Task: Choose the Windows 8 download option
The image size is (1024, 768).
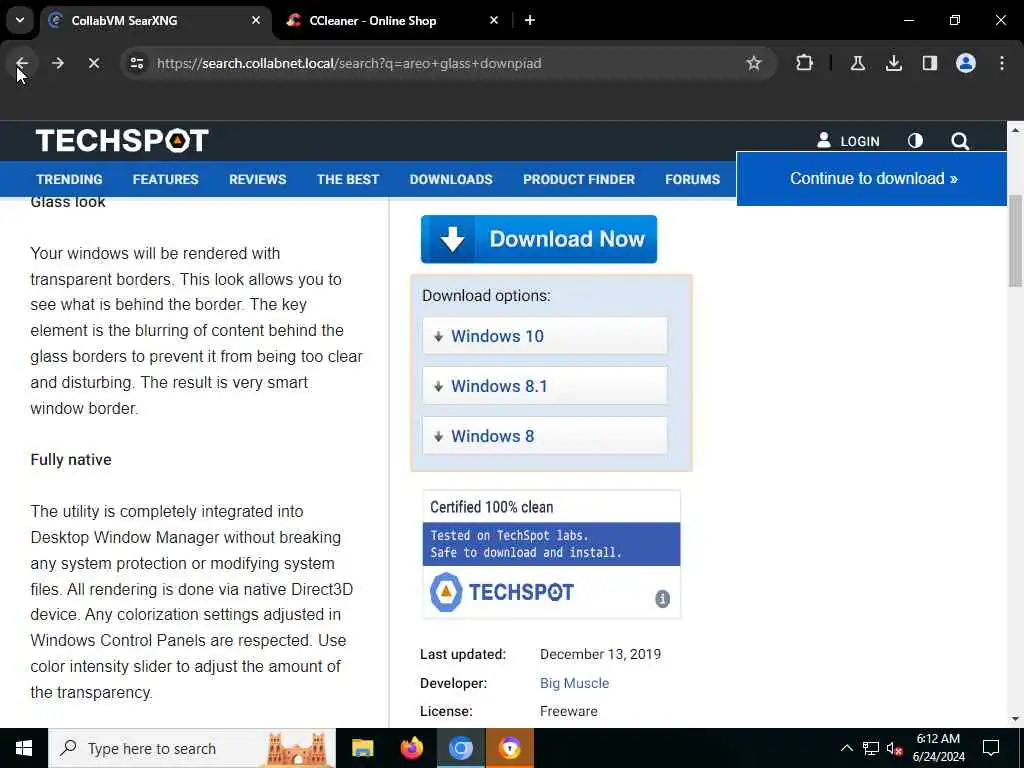Action: point(545,436)
